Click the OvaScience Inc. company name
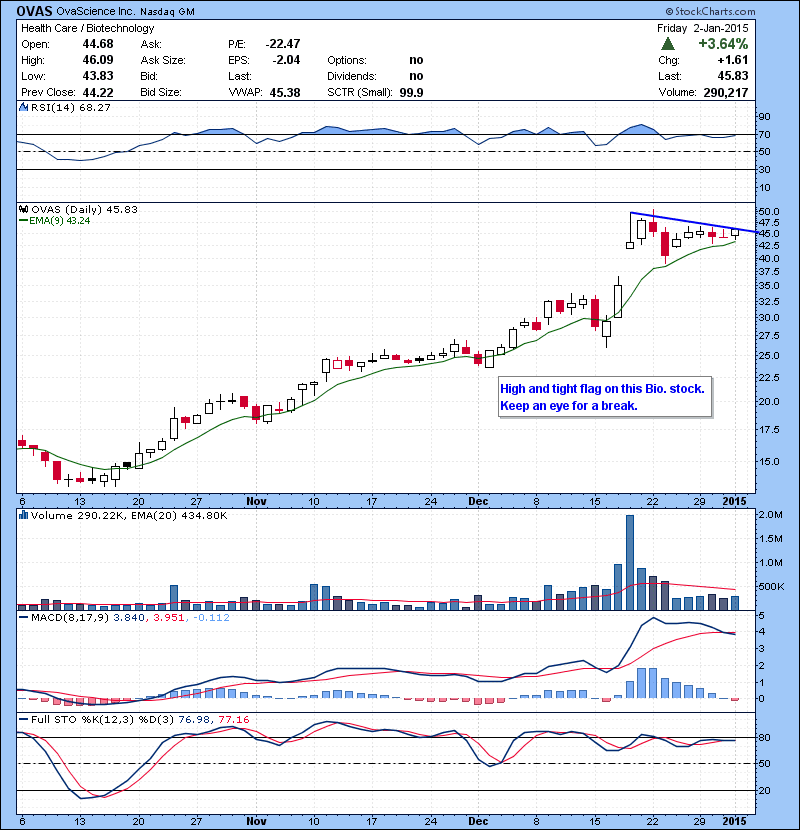Image resolution: width=800 pixels, height=830 pixels. point(95,11)
